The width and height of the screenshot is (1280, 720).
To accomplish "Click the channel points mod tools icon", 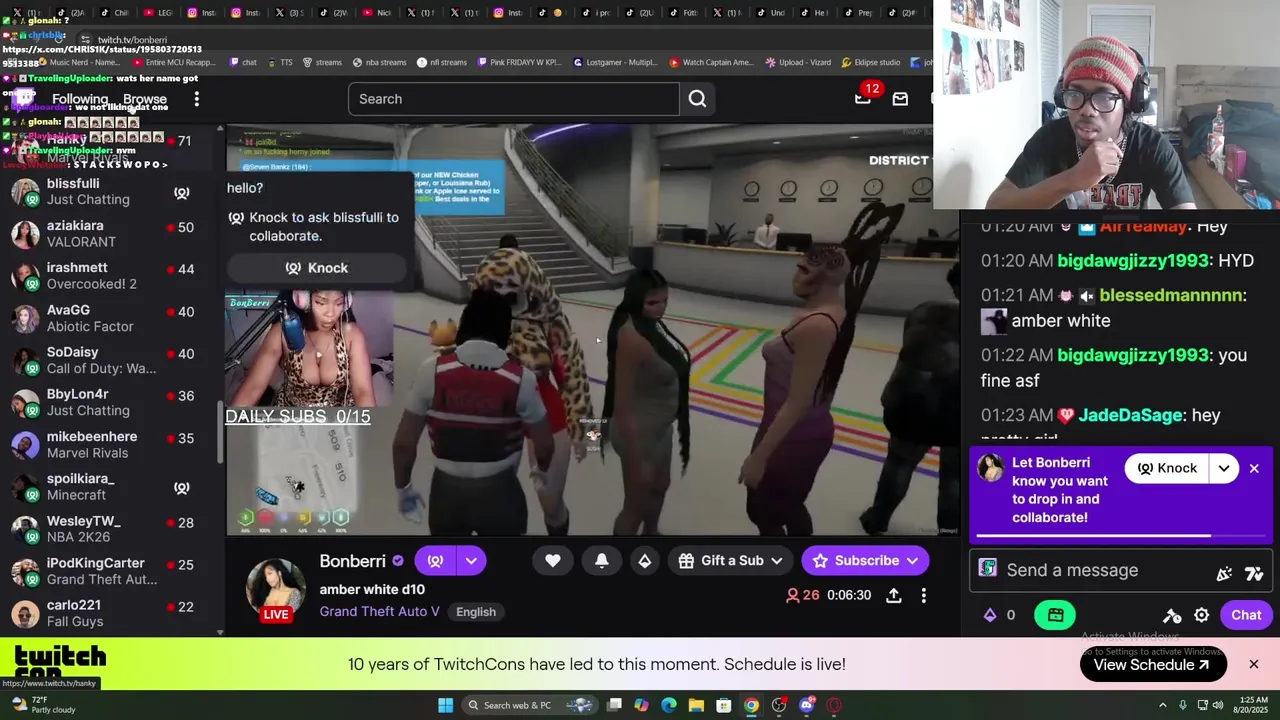I will pyautogui.click(x=1172, y=615).
